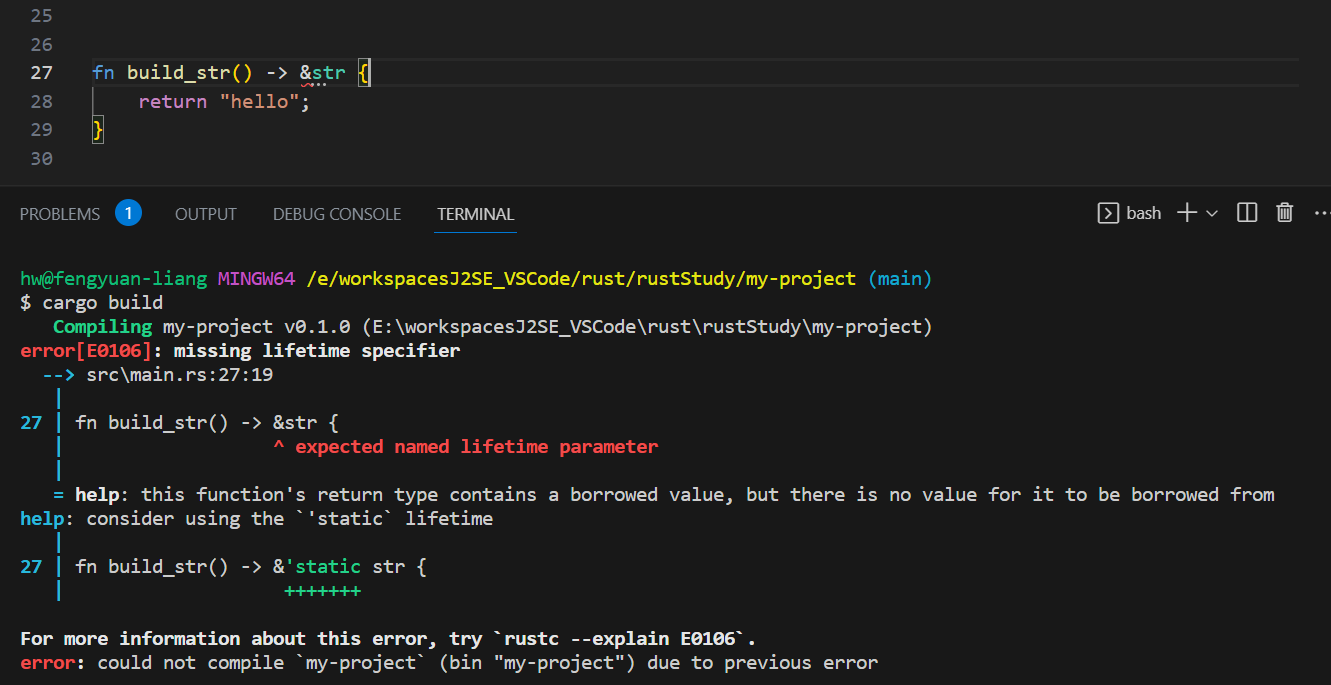1331x685 pixels.
Task: Click the &str return type in editor
Action: point(322,73)
